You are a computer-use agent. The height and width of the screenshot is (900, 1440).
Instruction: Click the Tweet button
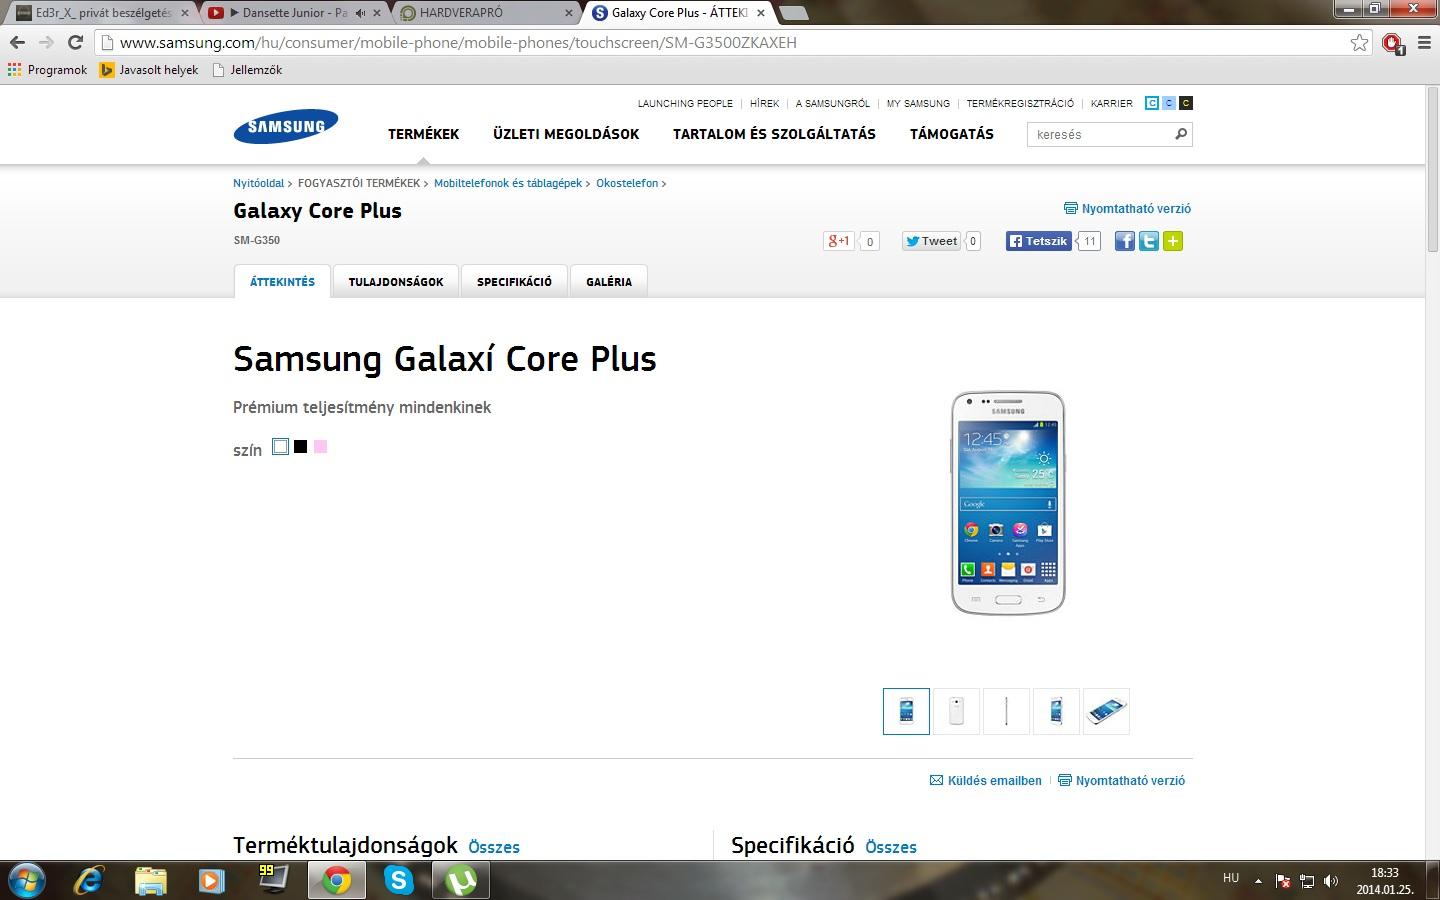931,241
